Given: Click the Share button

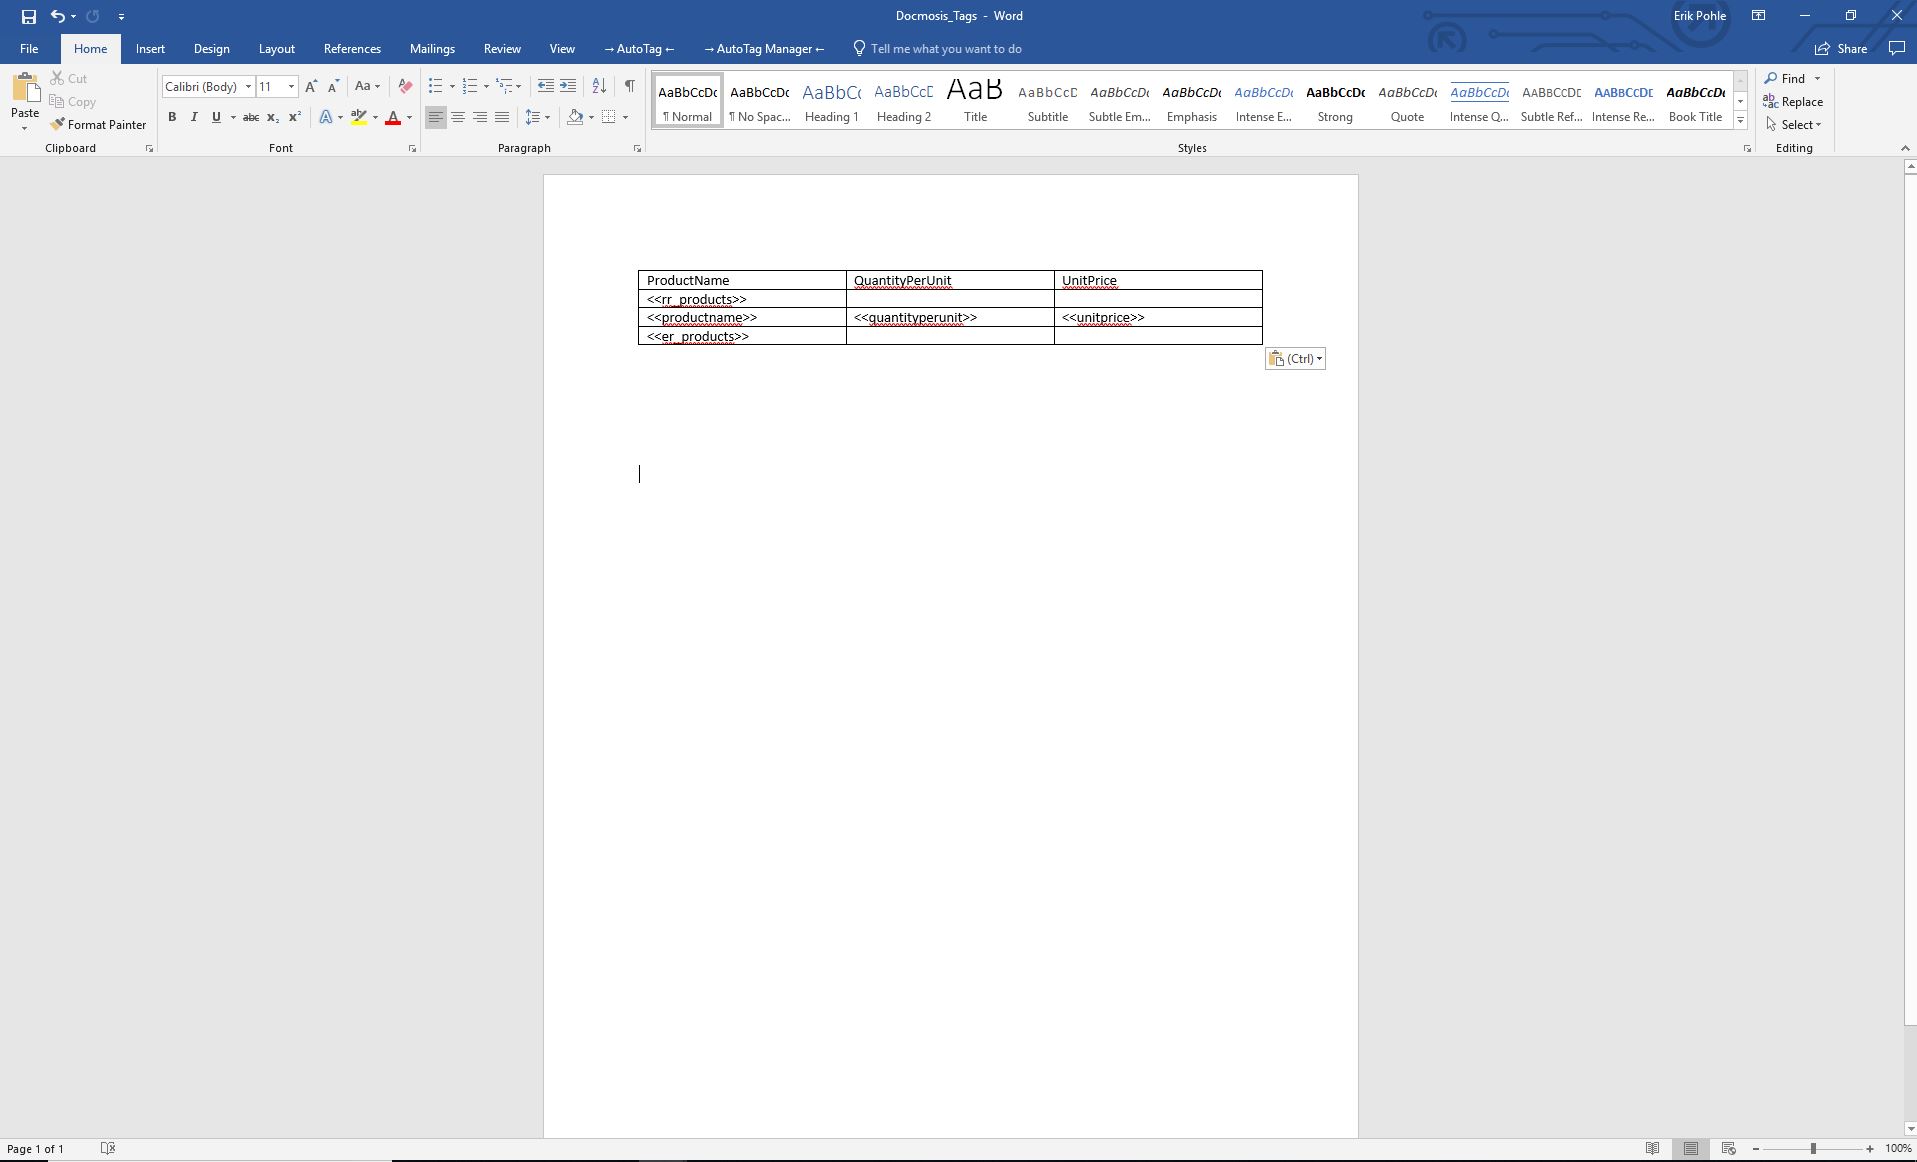Looking at the screenshot, I should click(1841, 49).
